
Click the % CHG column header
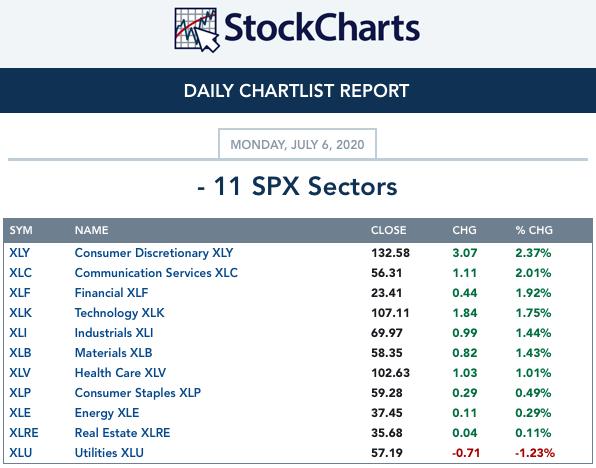pyautogui.click(x=534, y=230)
